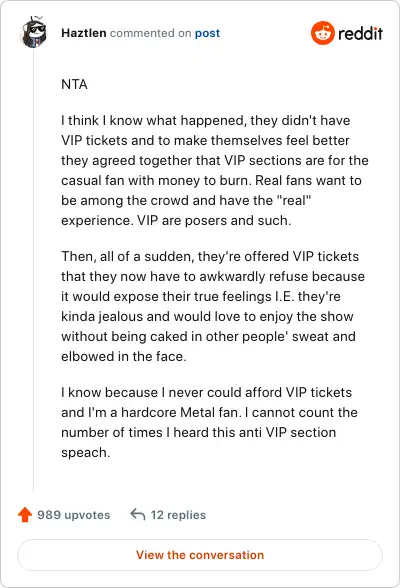Click the curved reply arrow icon
Screen dimensions: 400x588
(x=138, y=514)
